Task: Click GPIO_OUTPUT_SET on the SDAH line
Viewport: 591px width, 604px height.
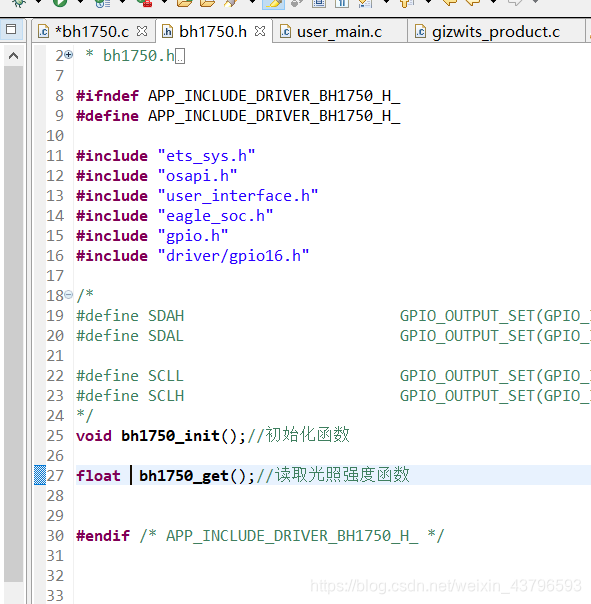Action: pos(467,316)
